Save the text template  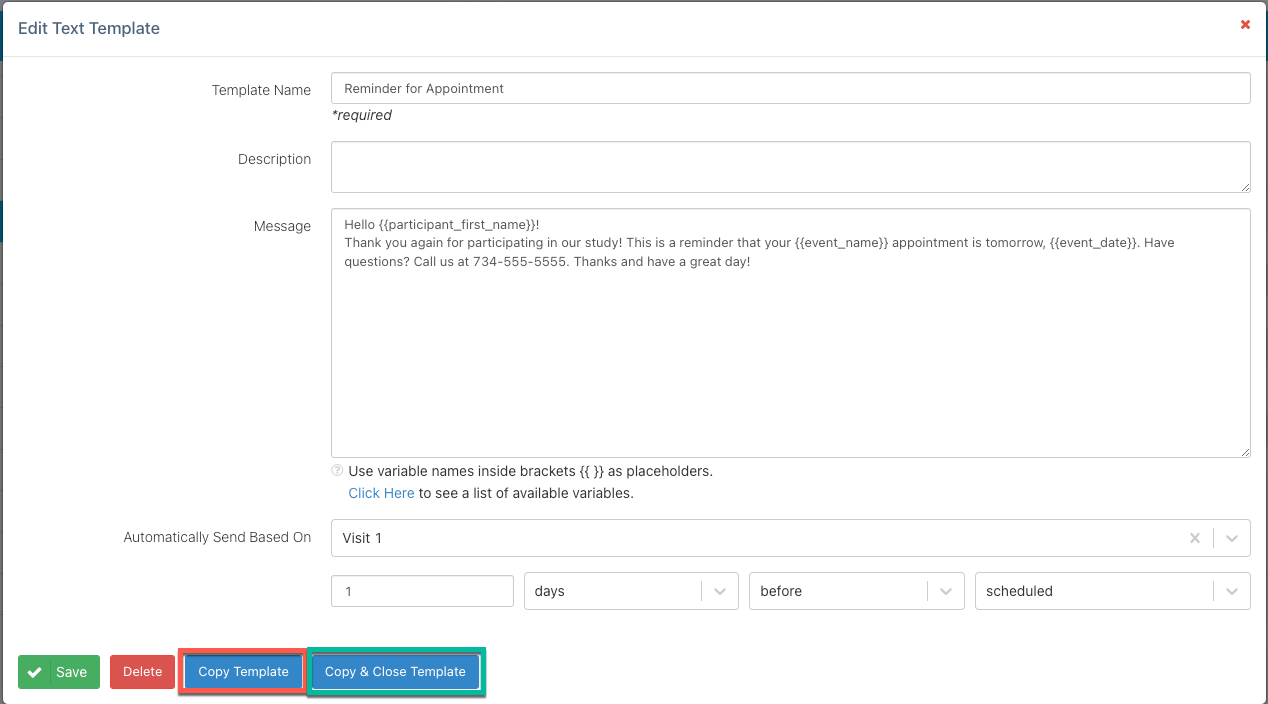pyautogui.click(x=58, y=672)
